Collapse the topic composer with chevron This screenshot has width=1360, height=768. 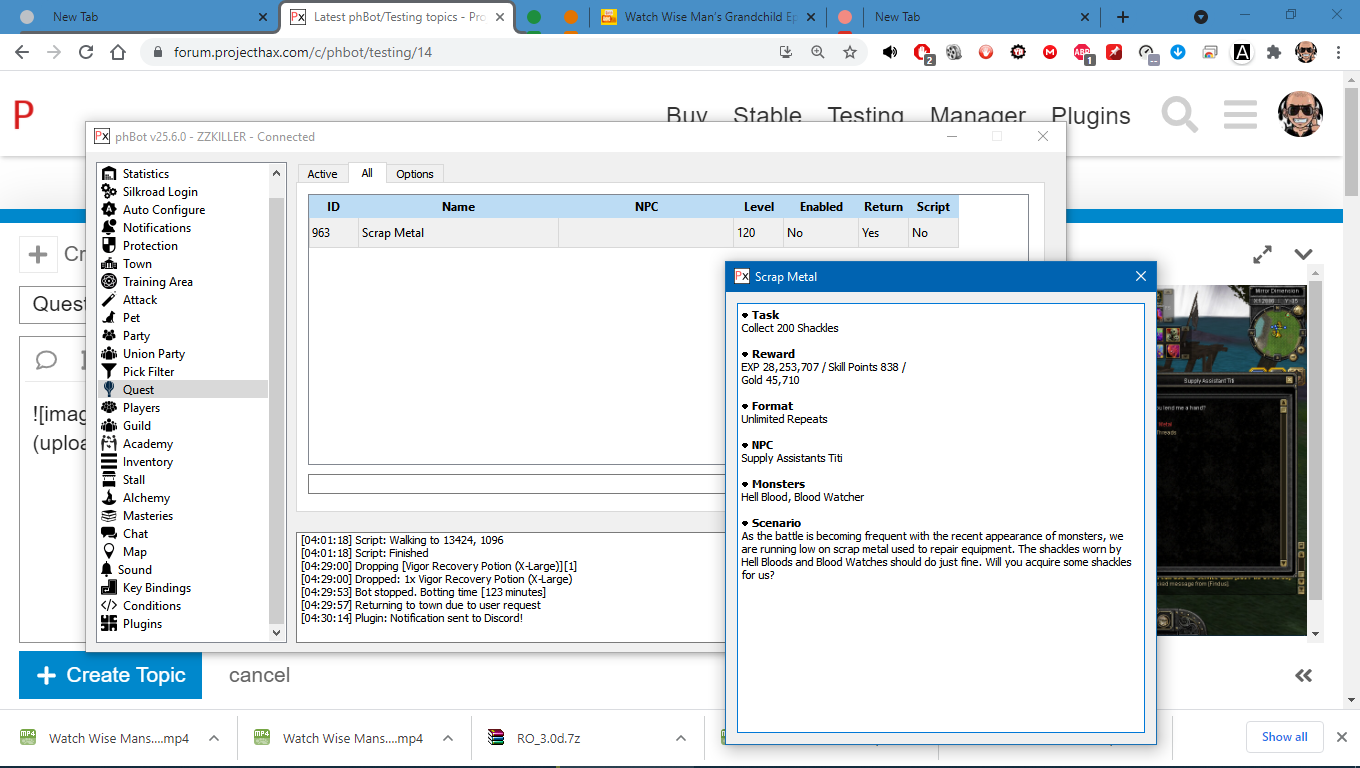coord(1303,254)
